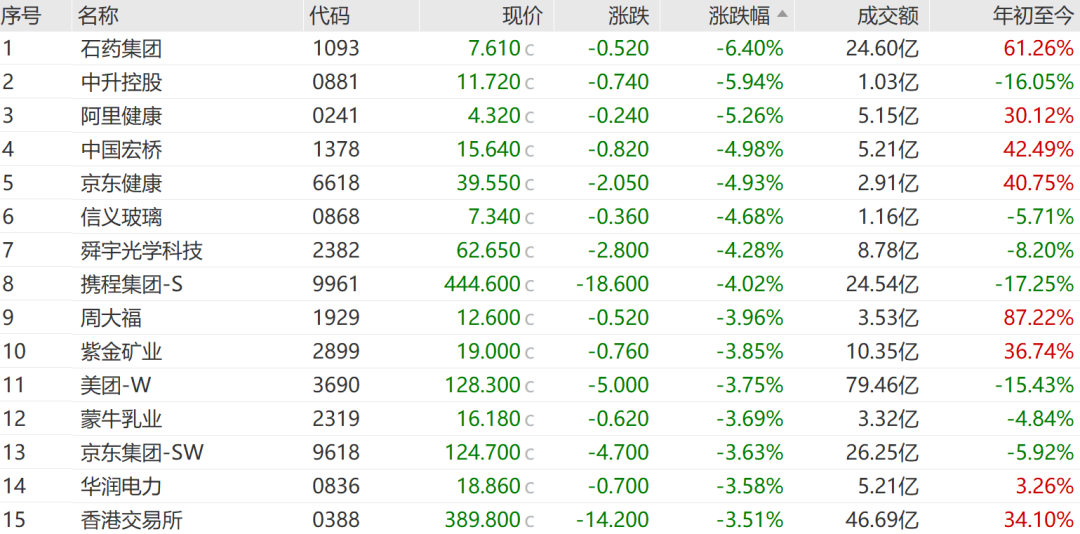The height and width of the screenshot is (534, 1080).
Task: Click the small c marker beside price 7.610
Action: pyautogui.click(x=530, y=49)
